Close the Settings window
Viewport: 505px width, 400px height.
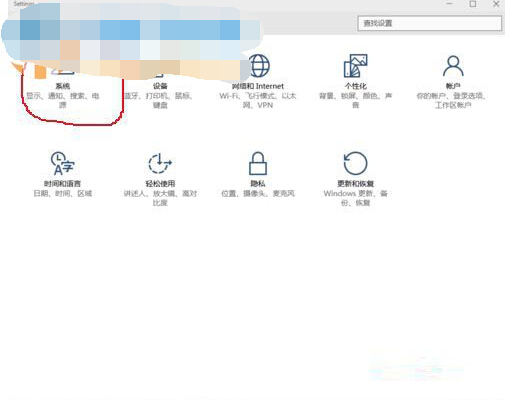[496, 4]
